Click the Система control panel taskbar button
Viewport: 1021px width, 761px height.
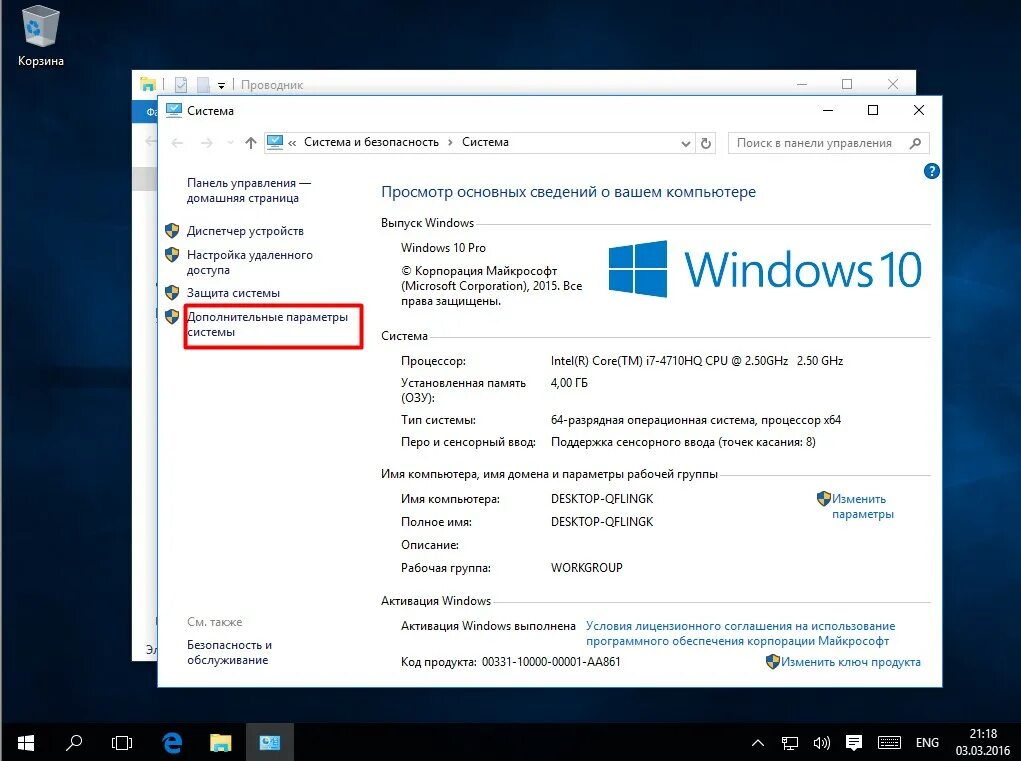(270, 743)
